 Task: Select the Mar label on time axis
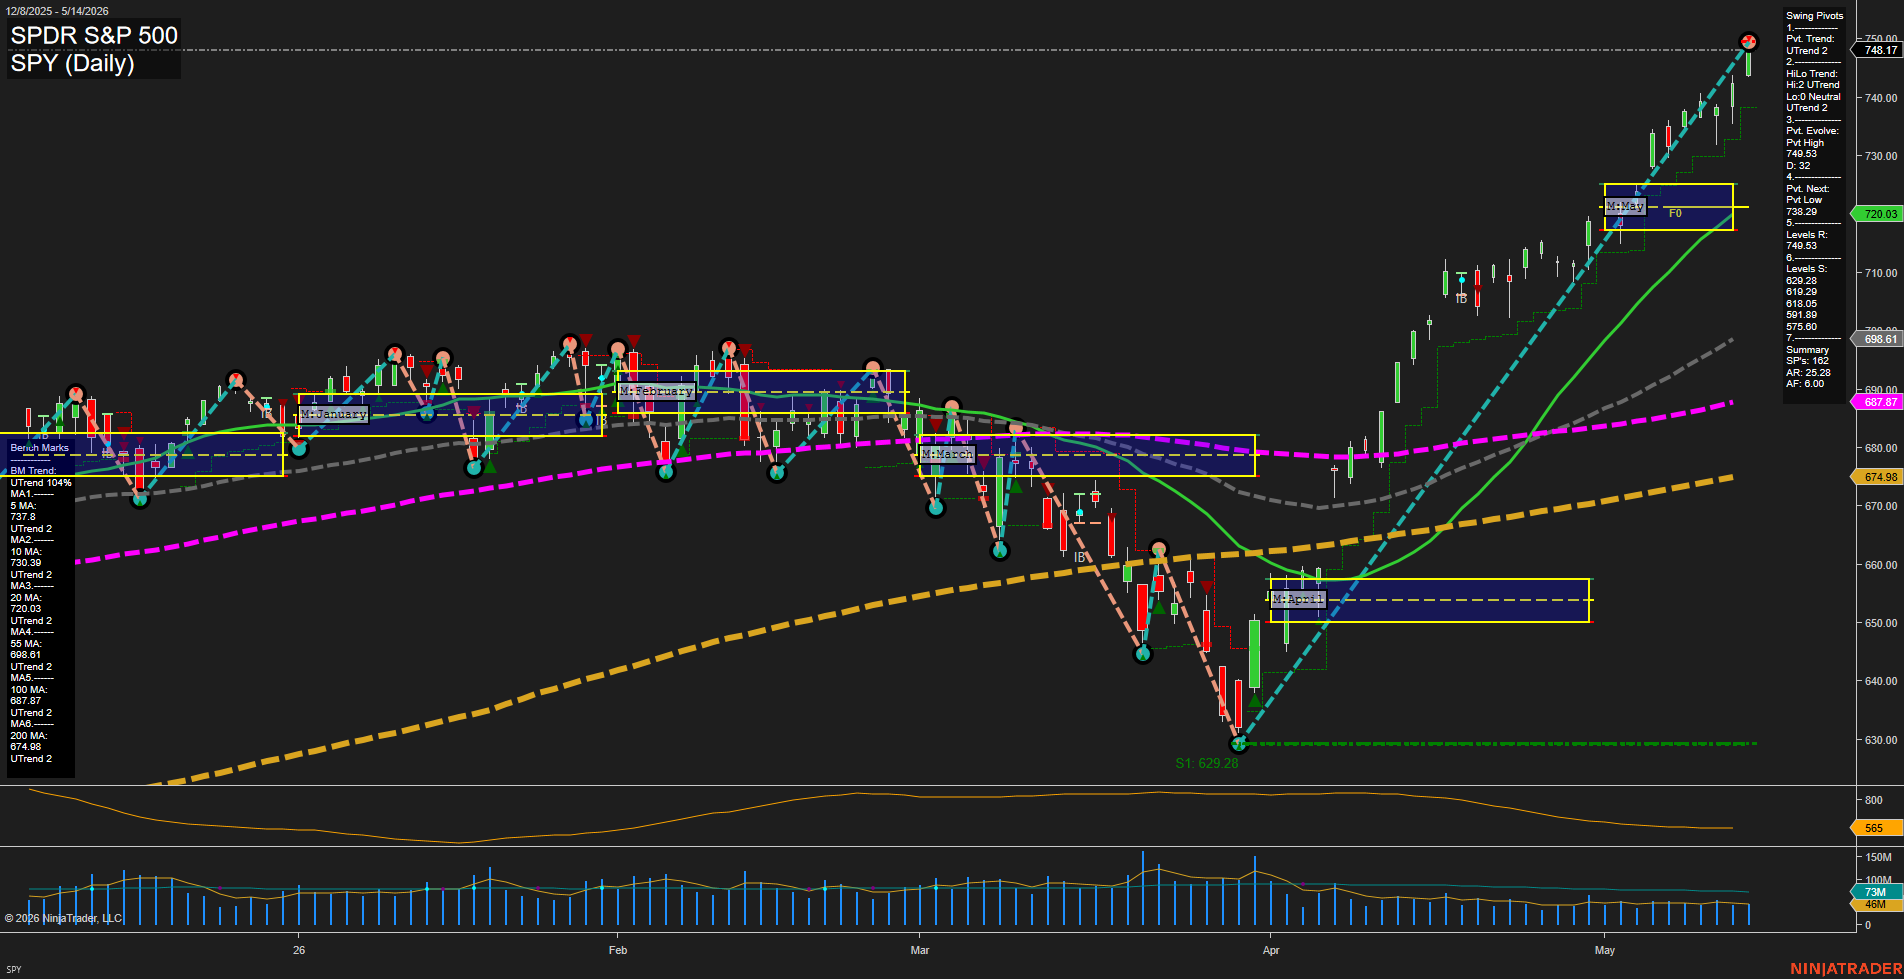tap(920, 950)
